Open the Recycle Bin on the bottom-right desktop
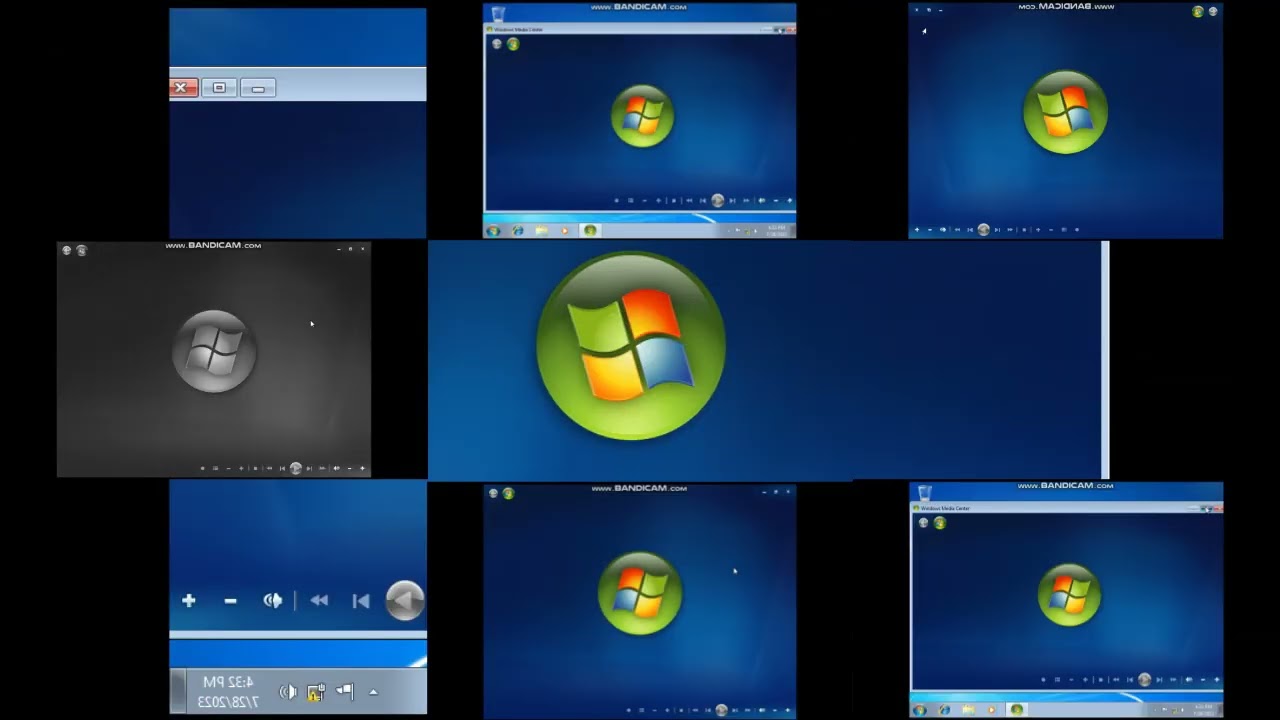This screenshot has width=1280, height=720. click(925, 493)
